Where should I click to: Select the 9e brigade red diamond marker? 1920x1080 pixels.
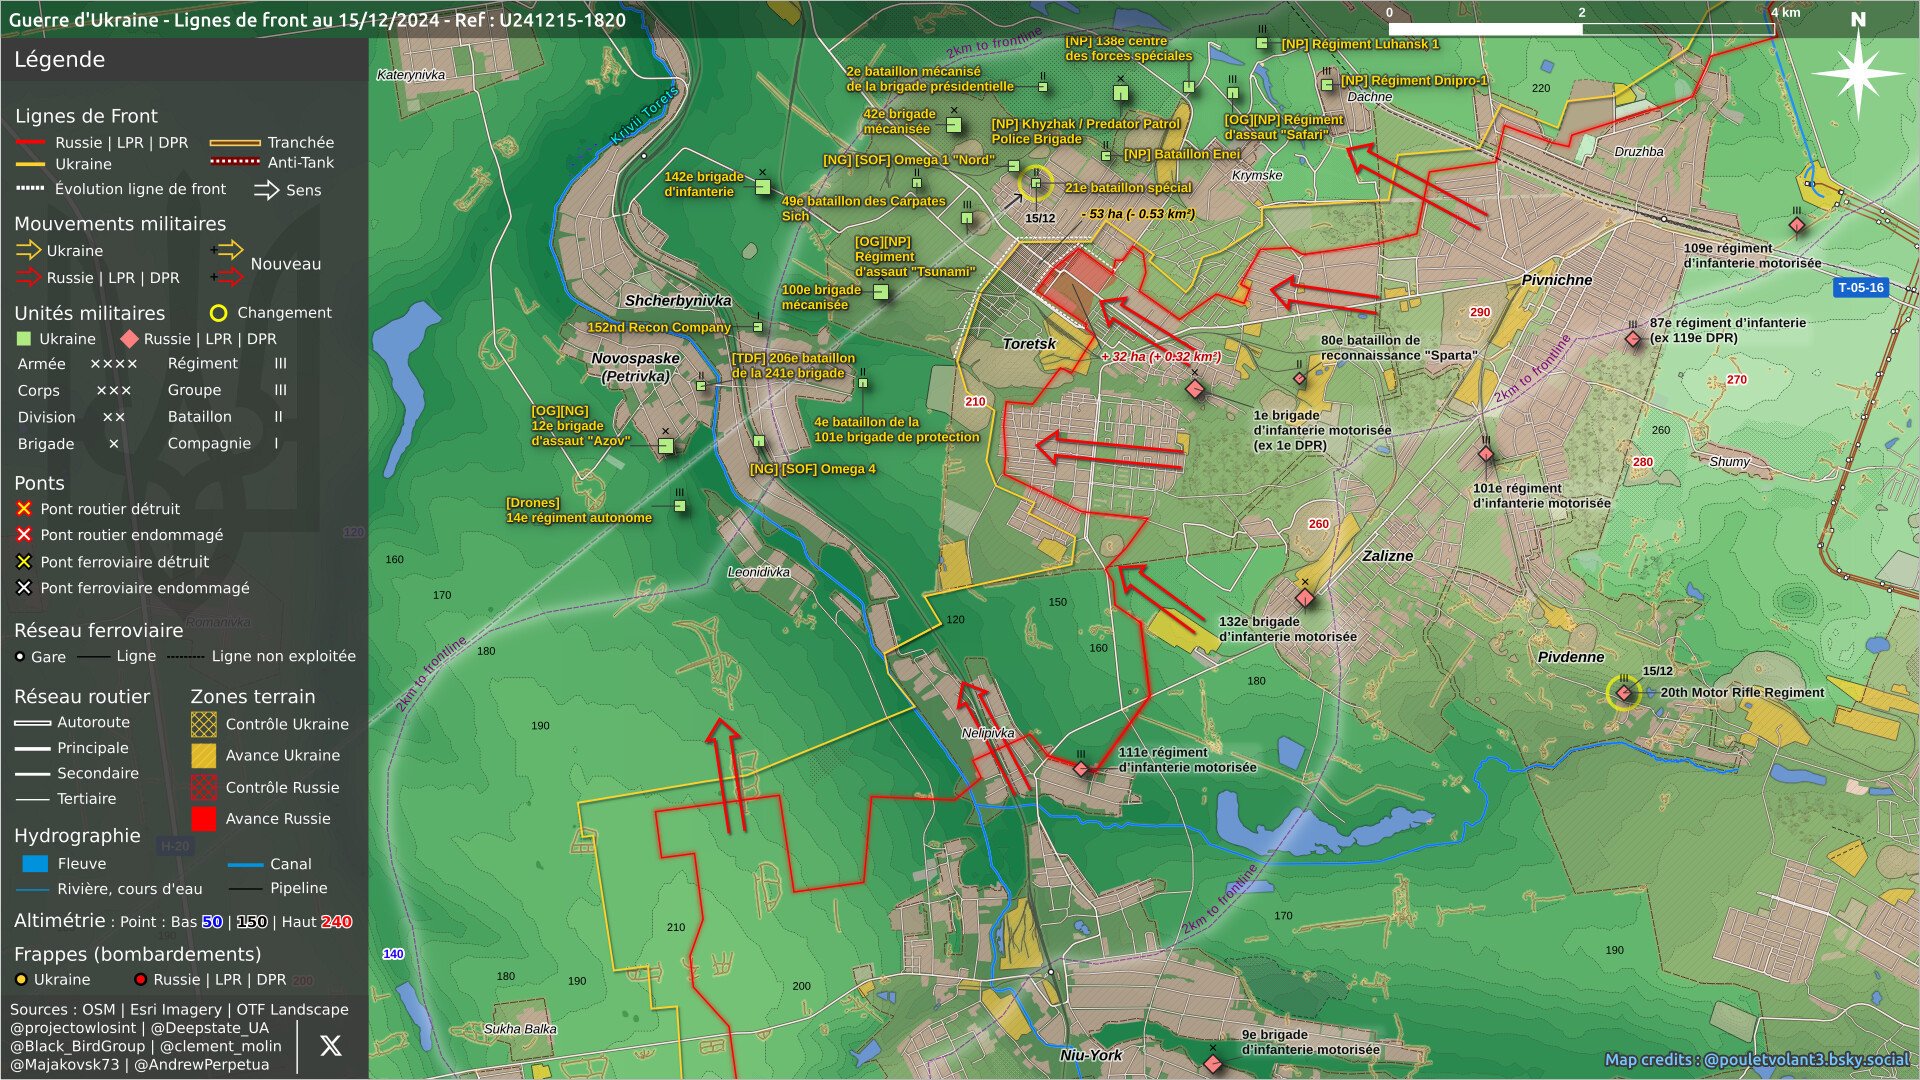click(1213, 1063)
